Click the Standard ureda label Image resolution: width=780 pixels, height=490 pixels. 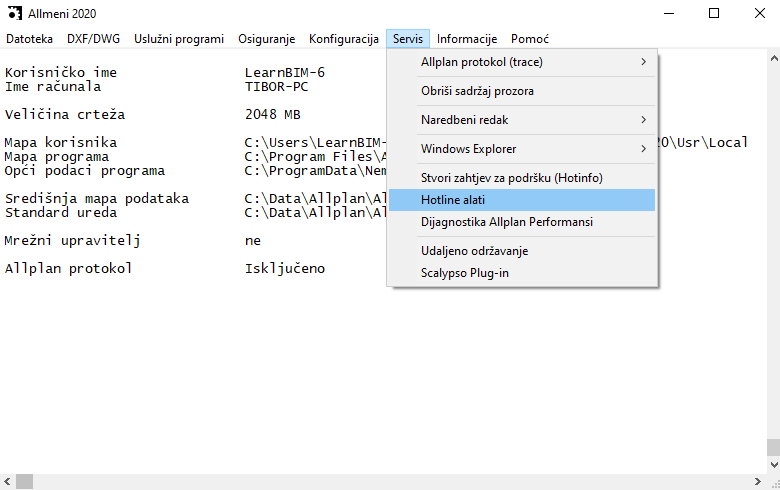[61, 212]
